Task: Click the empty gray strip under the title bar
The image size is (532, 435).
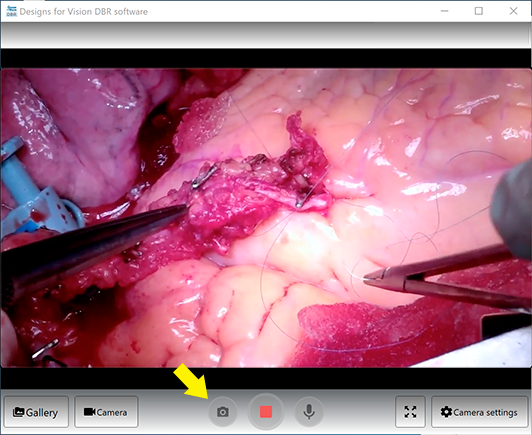Action: coord(266,35)
